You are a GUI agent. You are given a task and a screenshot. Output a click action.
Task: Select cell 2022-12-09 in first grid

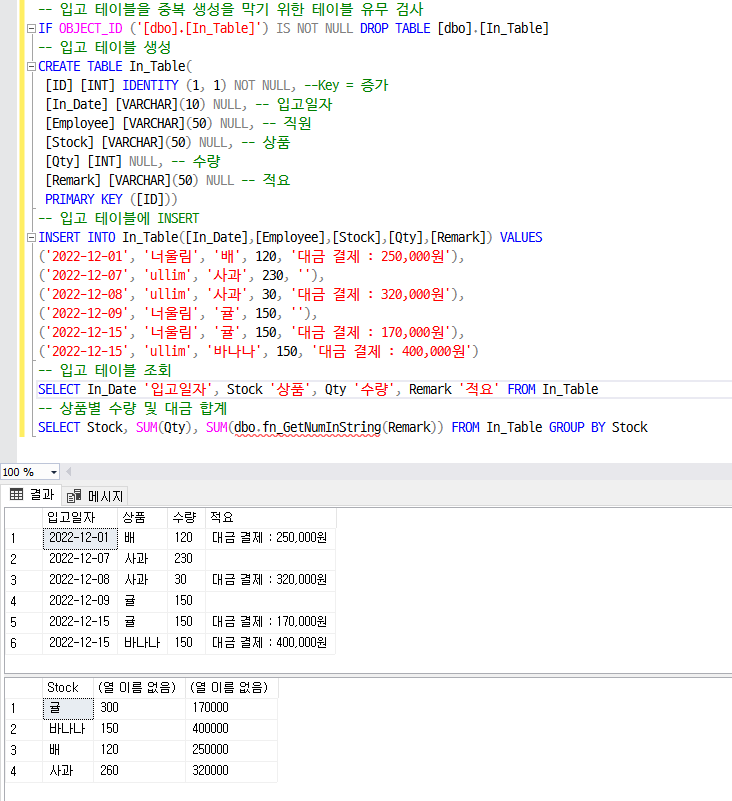pos(80,601)
